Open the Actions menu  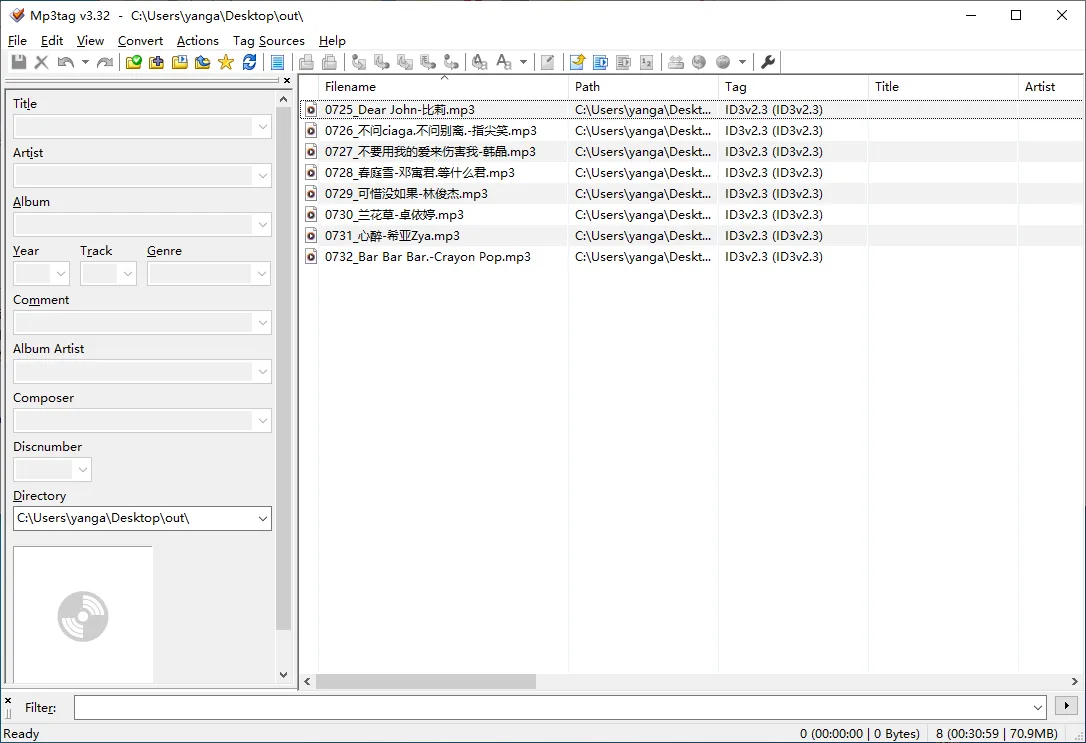[197, 41]
